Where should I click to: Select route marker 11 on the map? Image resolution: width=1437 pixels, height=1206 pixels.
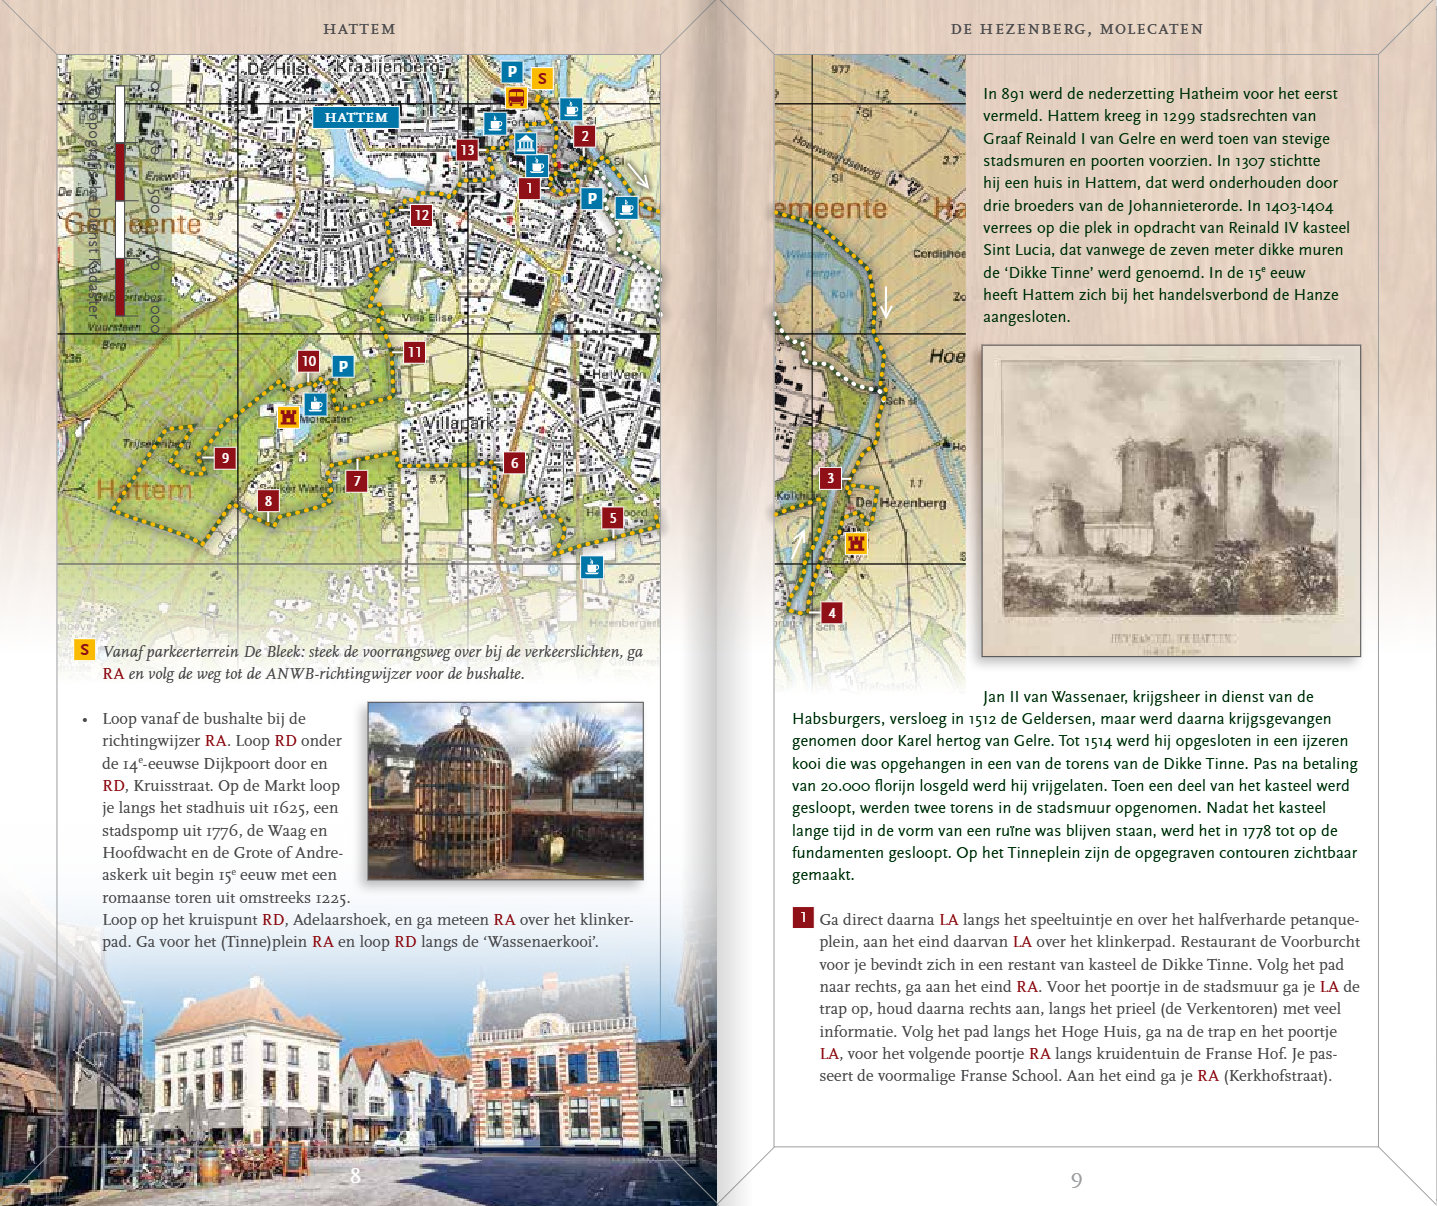(414, 351)
